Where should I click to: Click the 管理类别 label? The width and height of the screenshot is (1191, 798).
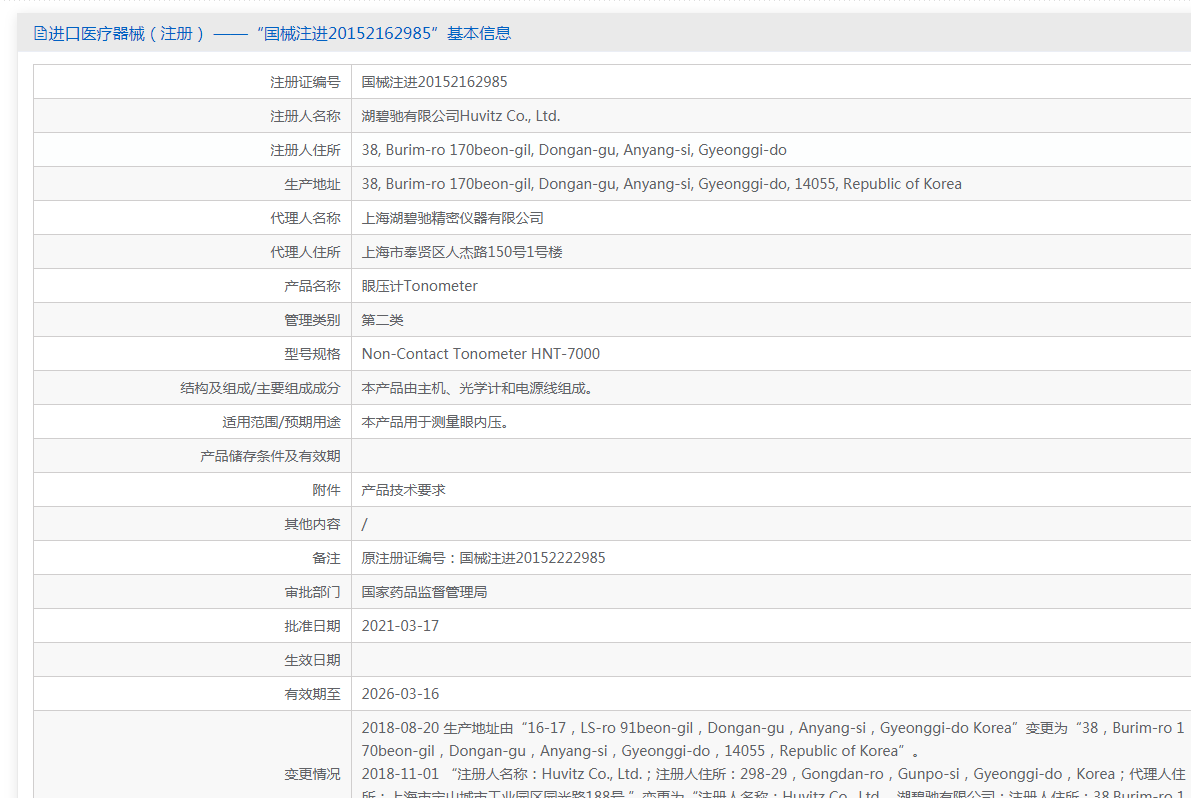pos(312,320)
